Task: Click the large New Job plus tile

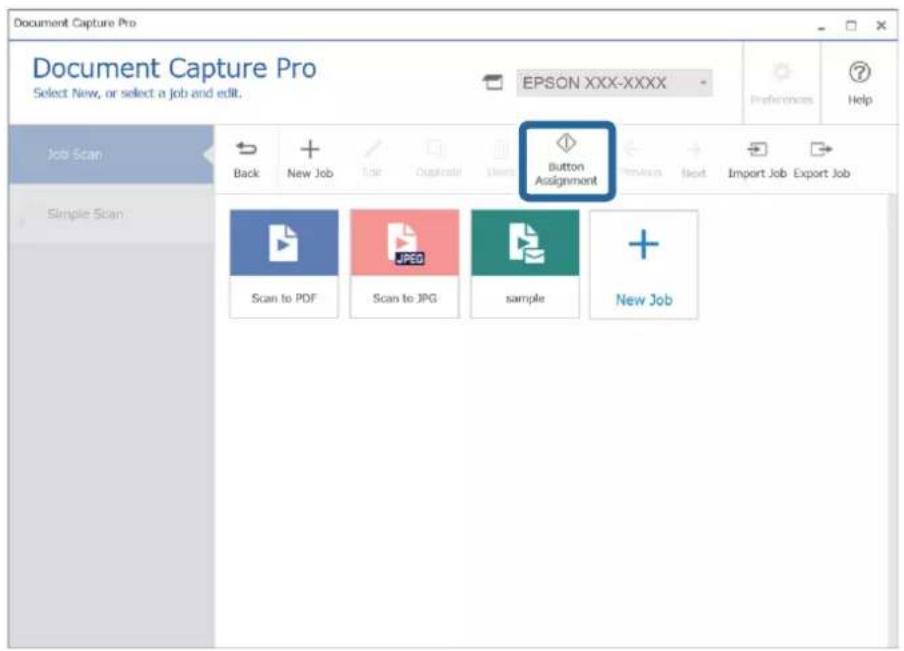Action: tap(644, 265)
